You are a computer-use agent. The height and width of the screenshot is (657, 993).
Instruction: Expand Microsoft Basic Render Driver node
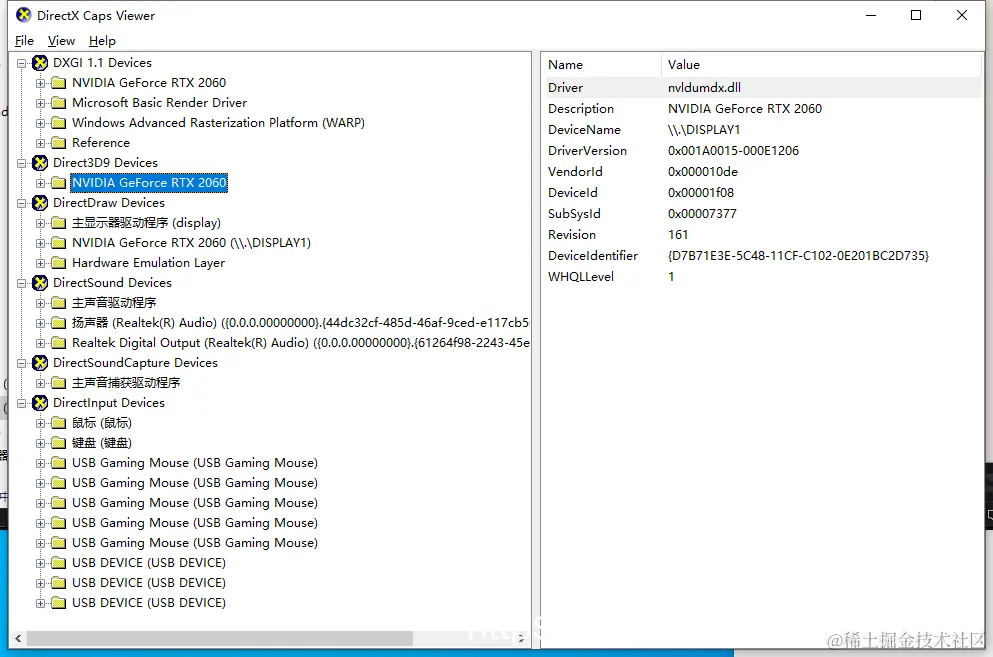pos(41,103)
